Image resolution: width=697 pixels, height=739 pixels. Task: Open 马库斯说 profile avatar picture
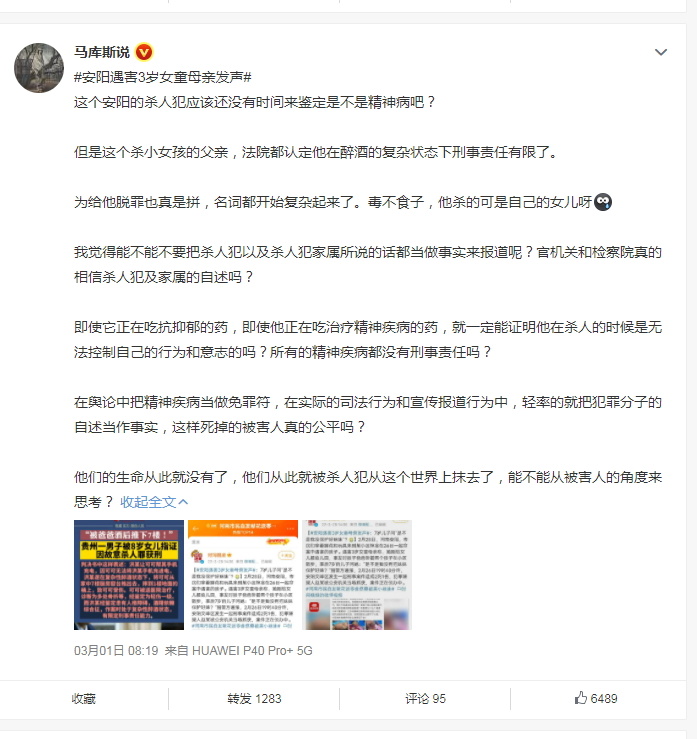39,68
